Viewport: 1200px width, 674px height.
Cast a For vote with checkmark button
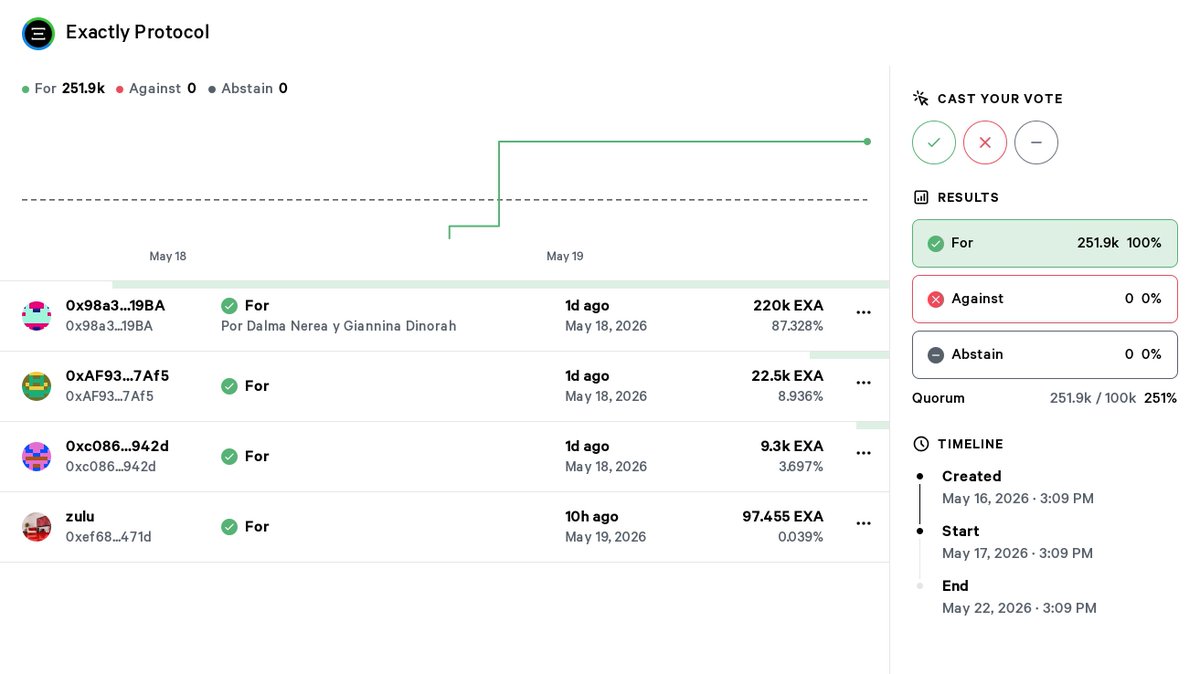point(934,143)
